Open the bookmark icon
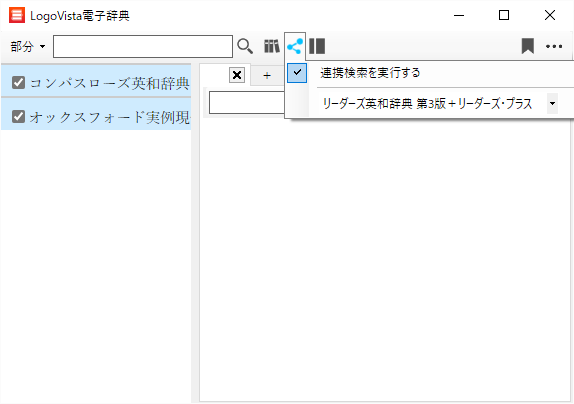This screenshot has height=404, width=574. coord(528,46)
